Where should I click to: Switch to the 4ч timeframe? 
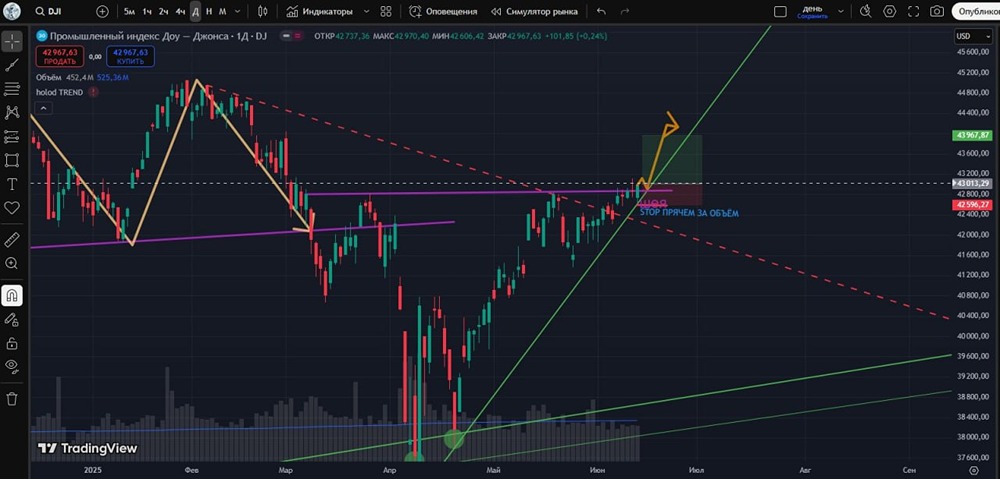(180, 11)
